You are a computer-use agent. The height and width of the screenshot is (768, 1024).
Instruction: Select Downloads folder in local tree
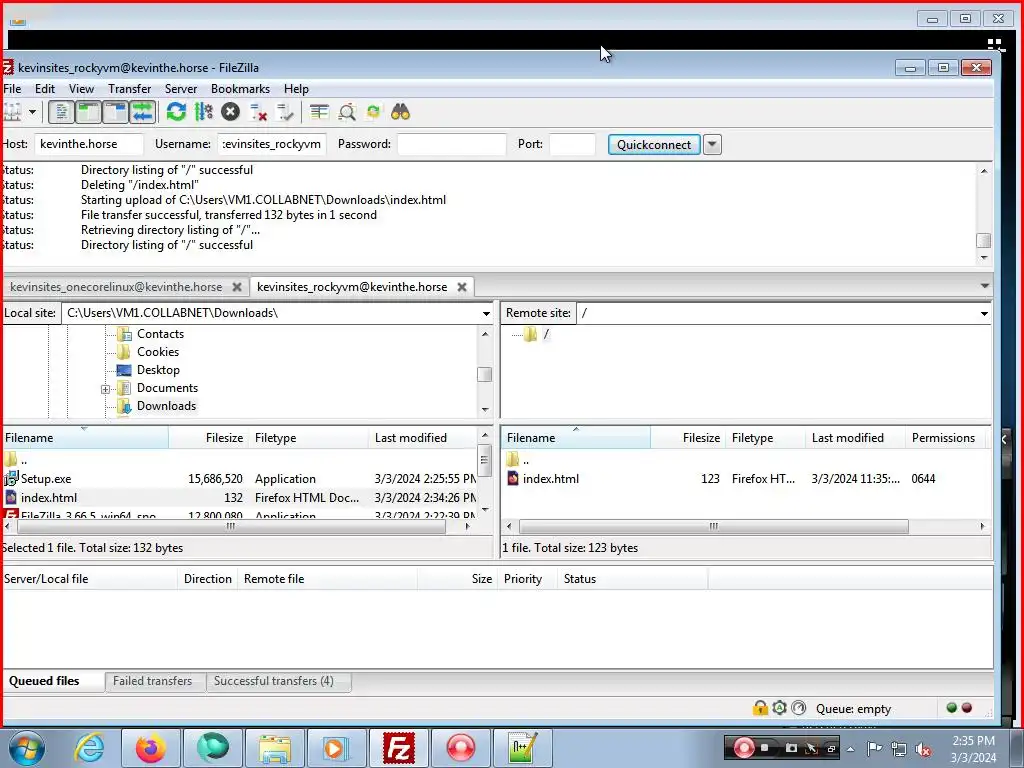(x=166, y=406)
